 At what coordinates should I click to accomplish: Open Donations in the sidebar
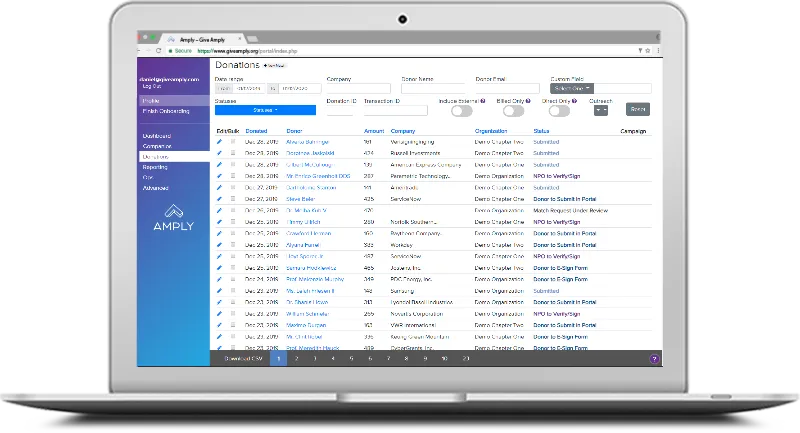pos(174,157)
